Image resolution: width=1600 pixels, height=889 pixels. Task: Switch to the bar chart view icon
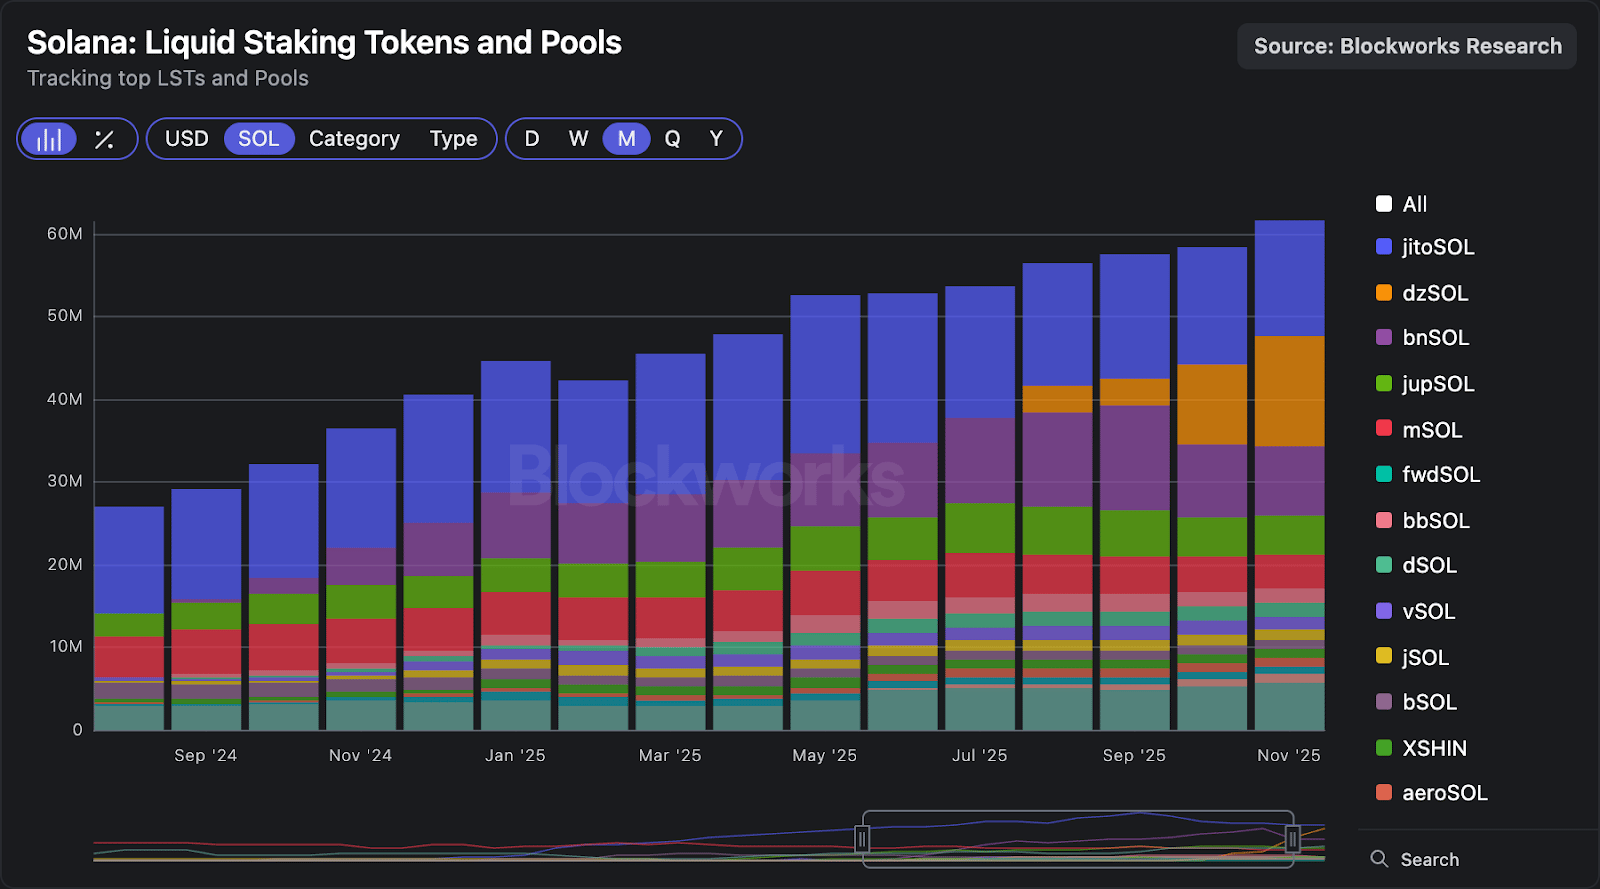tap(49, 139)
